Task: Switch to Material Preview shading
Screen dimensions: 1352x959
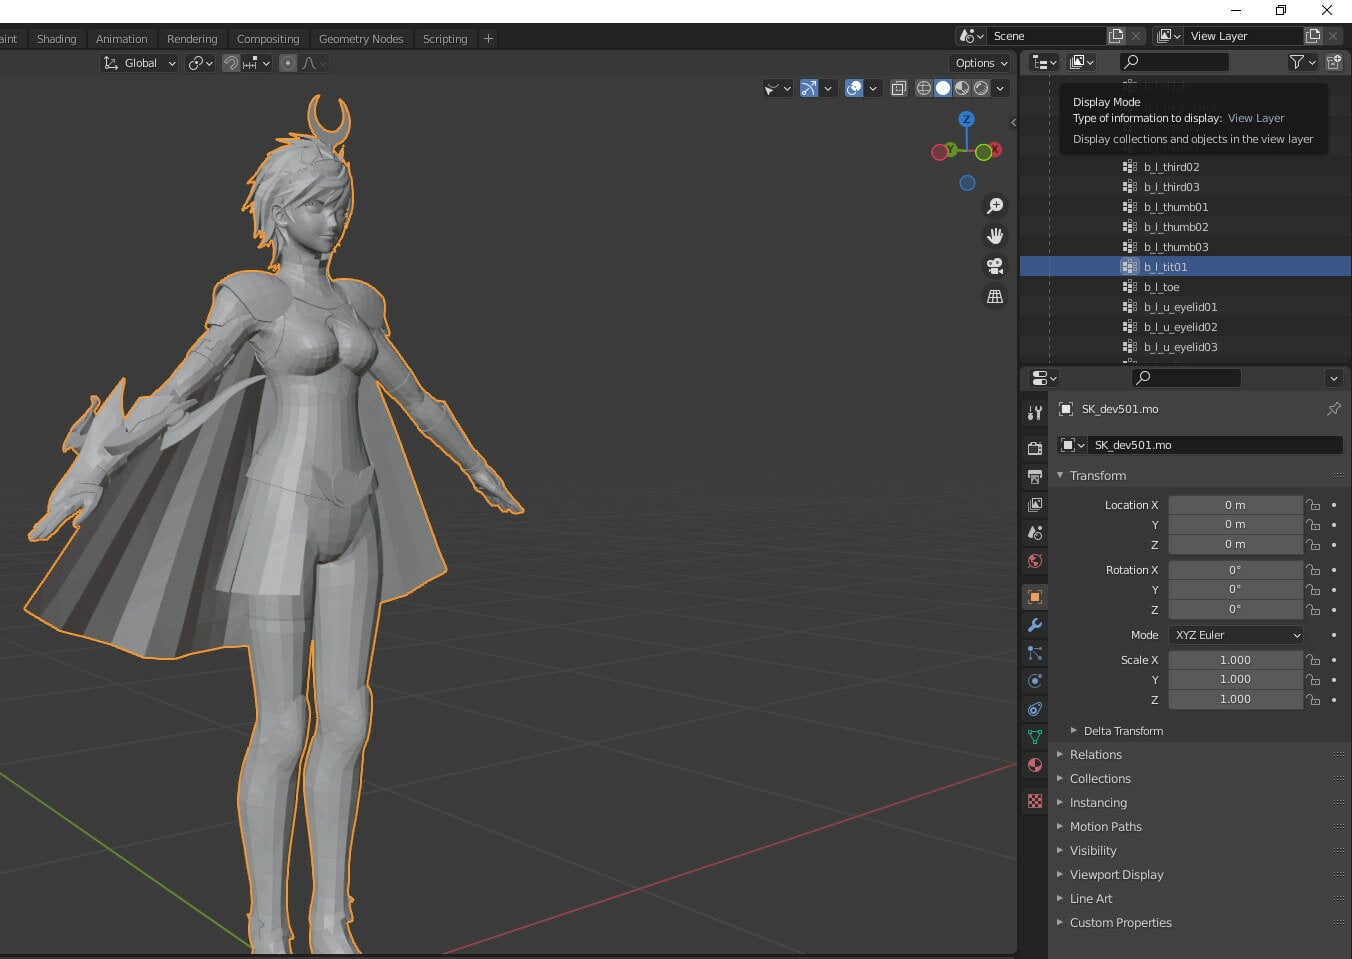Action: click(962, 88)
